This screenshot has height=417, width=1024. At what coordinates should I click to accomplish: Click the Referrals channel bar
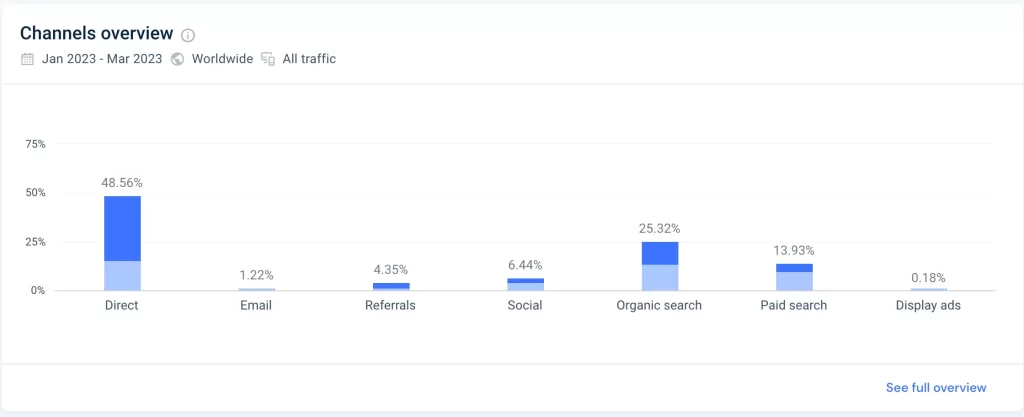click(x=391, y=286)
